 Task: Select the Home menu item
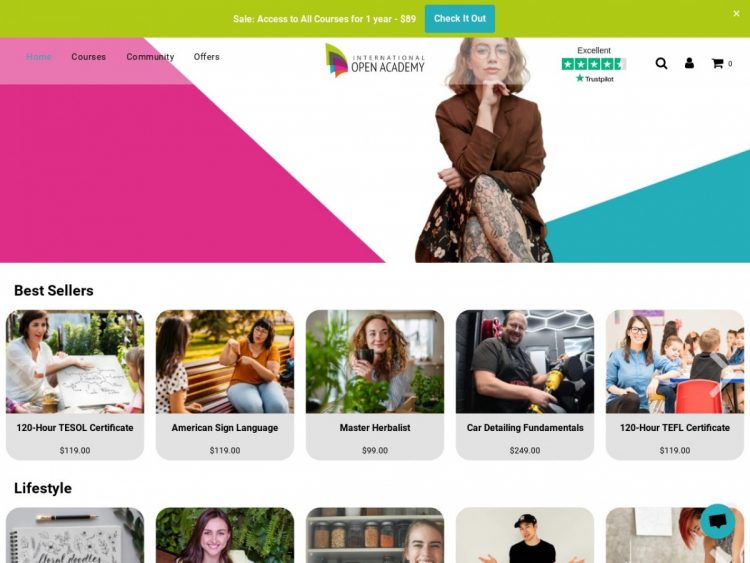pyautogui.click(x=39, y=57)
